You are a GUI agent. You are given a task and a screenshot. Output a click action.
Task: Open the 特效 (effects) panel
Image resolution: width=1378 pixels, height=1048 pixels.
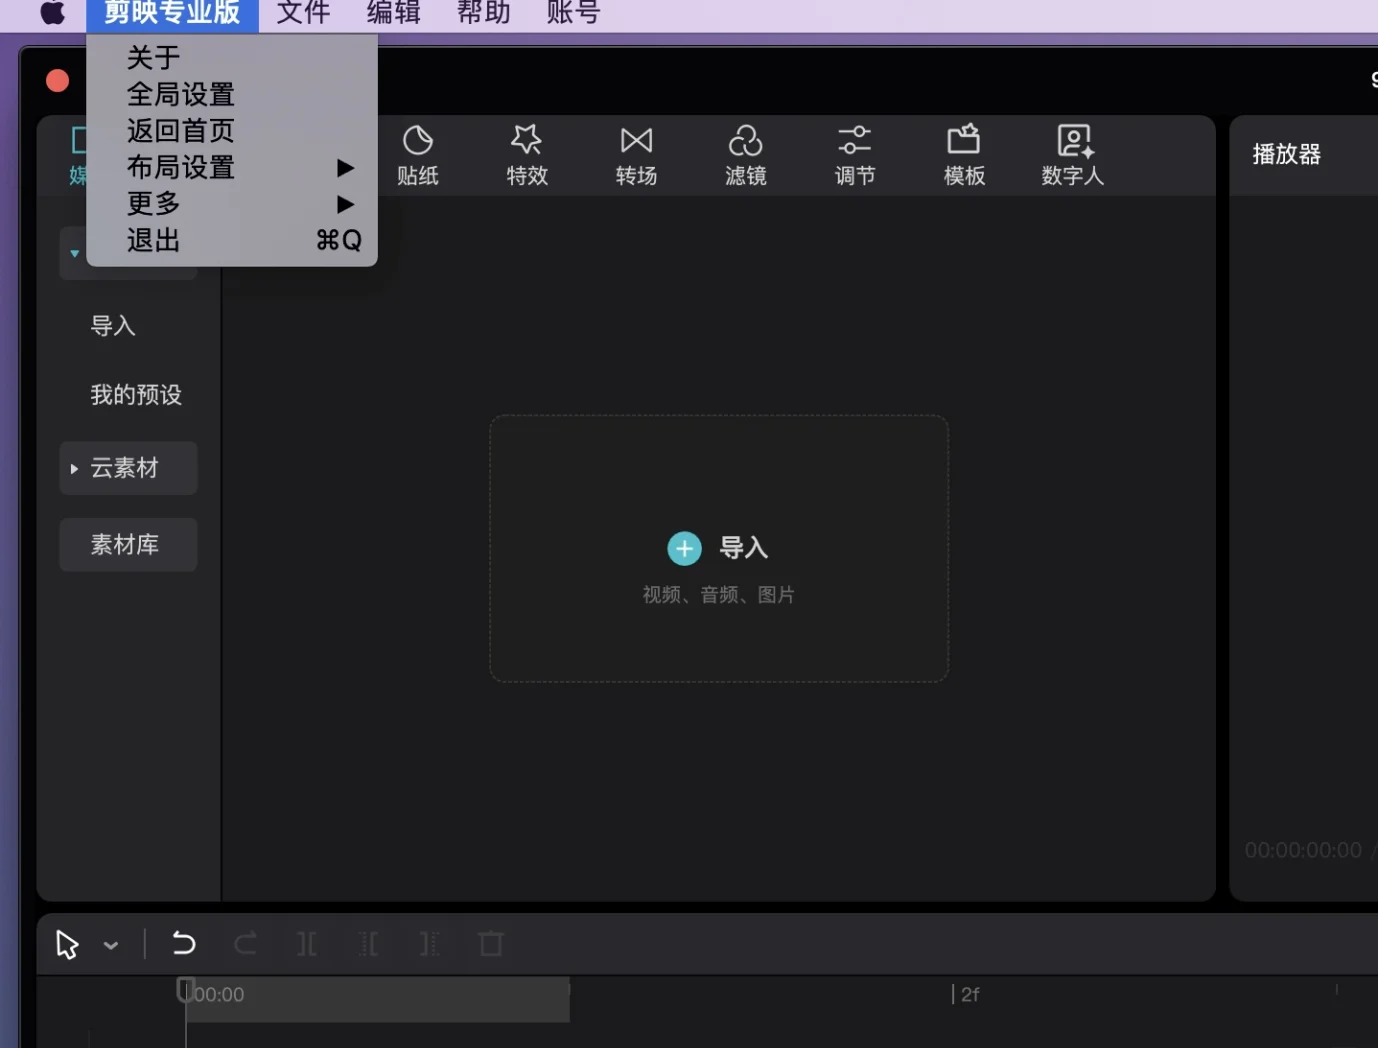[527, 155]
